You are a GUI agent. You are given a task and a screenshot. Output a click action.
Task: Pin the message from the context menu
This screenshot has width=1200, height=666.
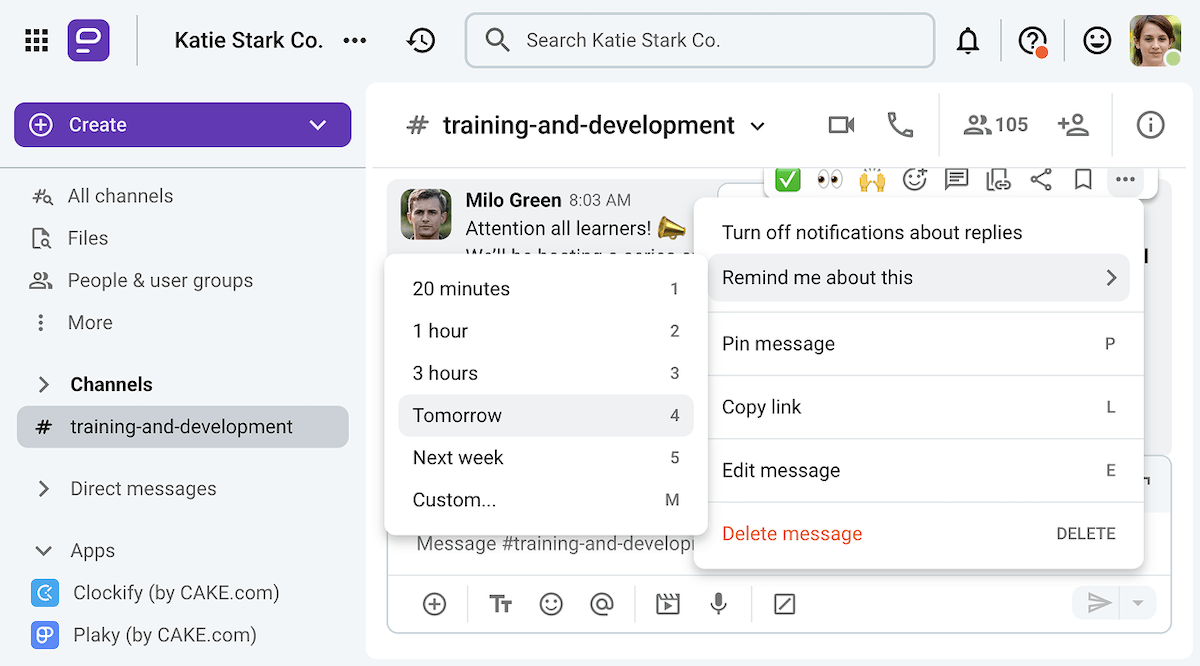click(x=778, y=343)
